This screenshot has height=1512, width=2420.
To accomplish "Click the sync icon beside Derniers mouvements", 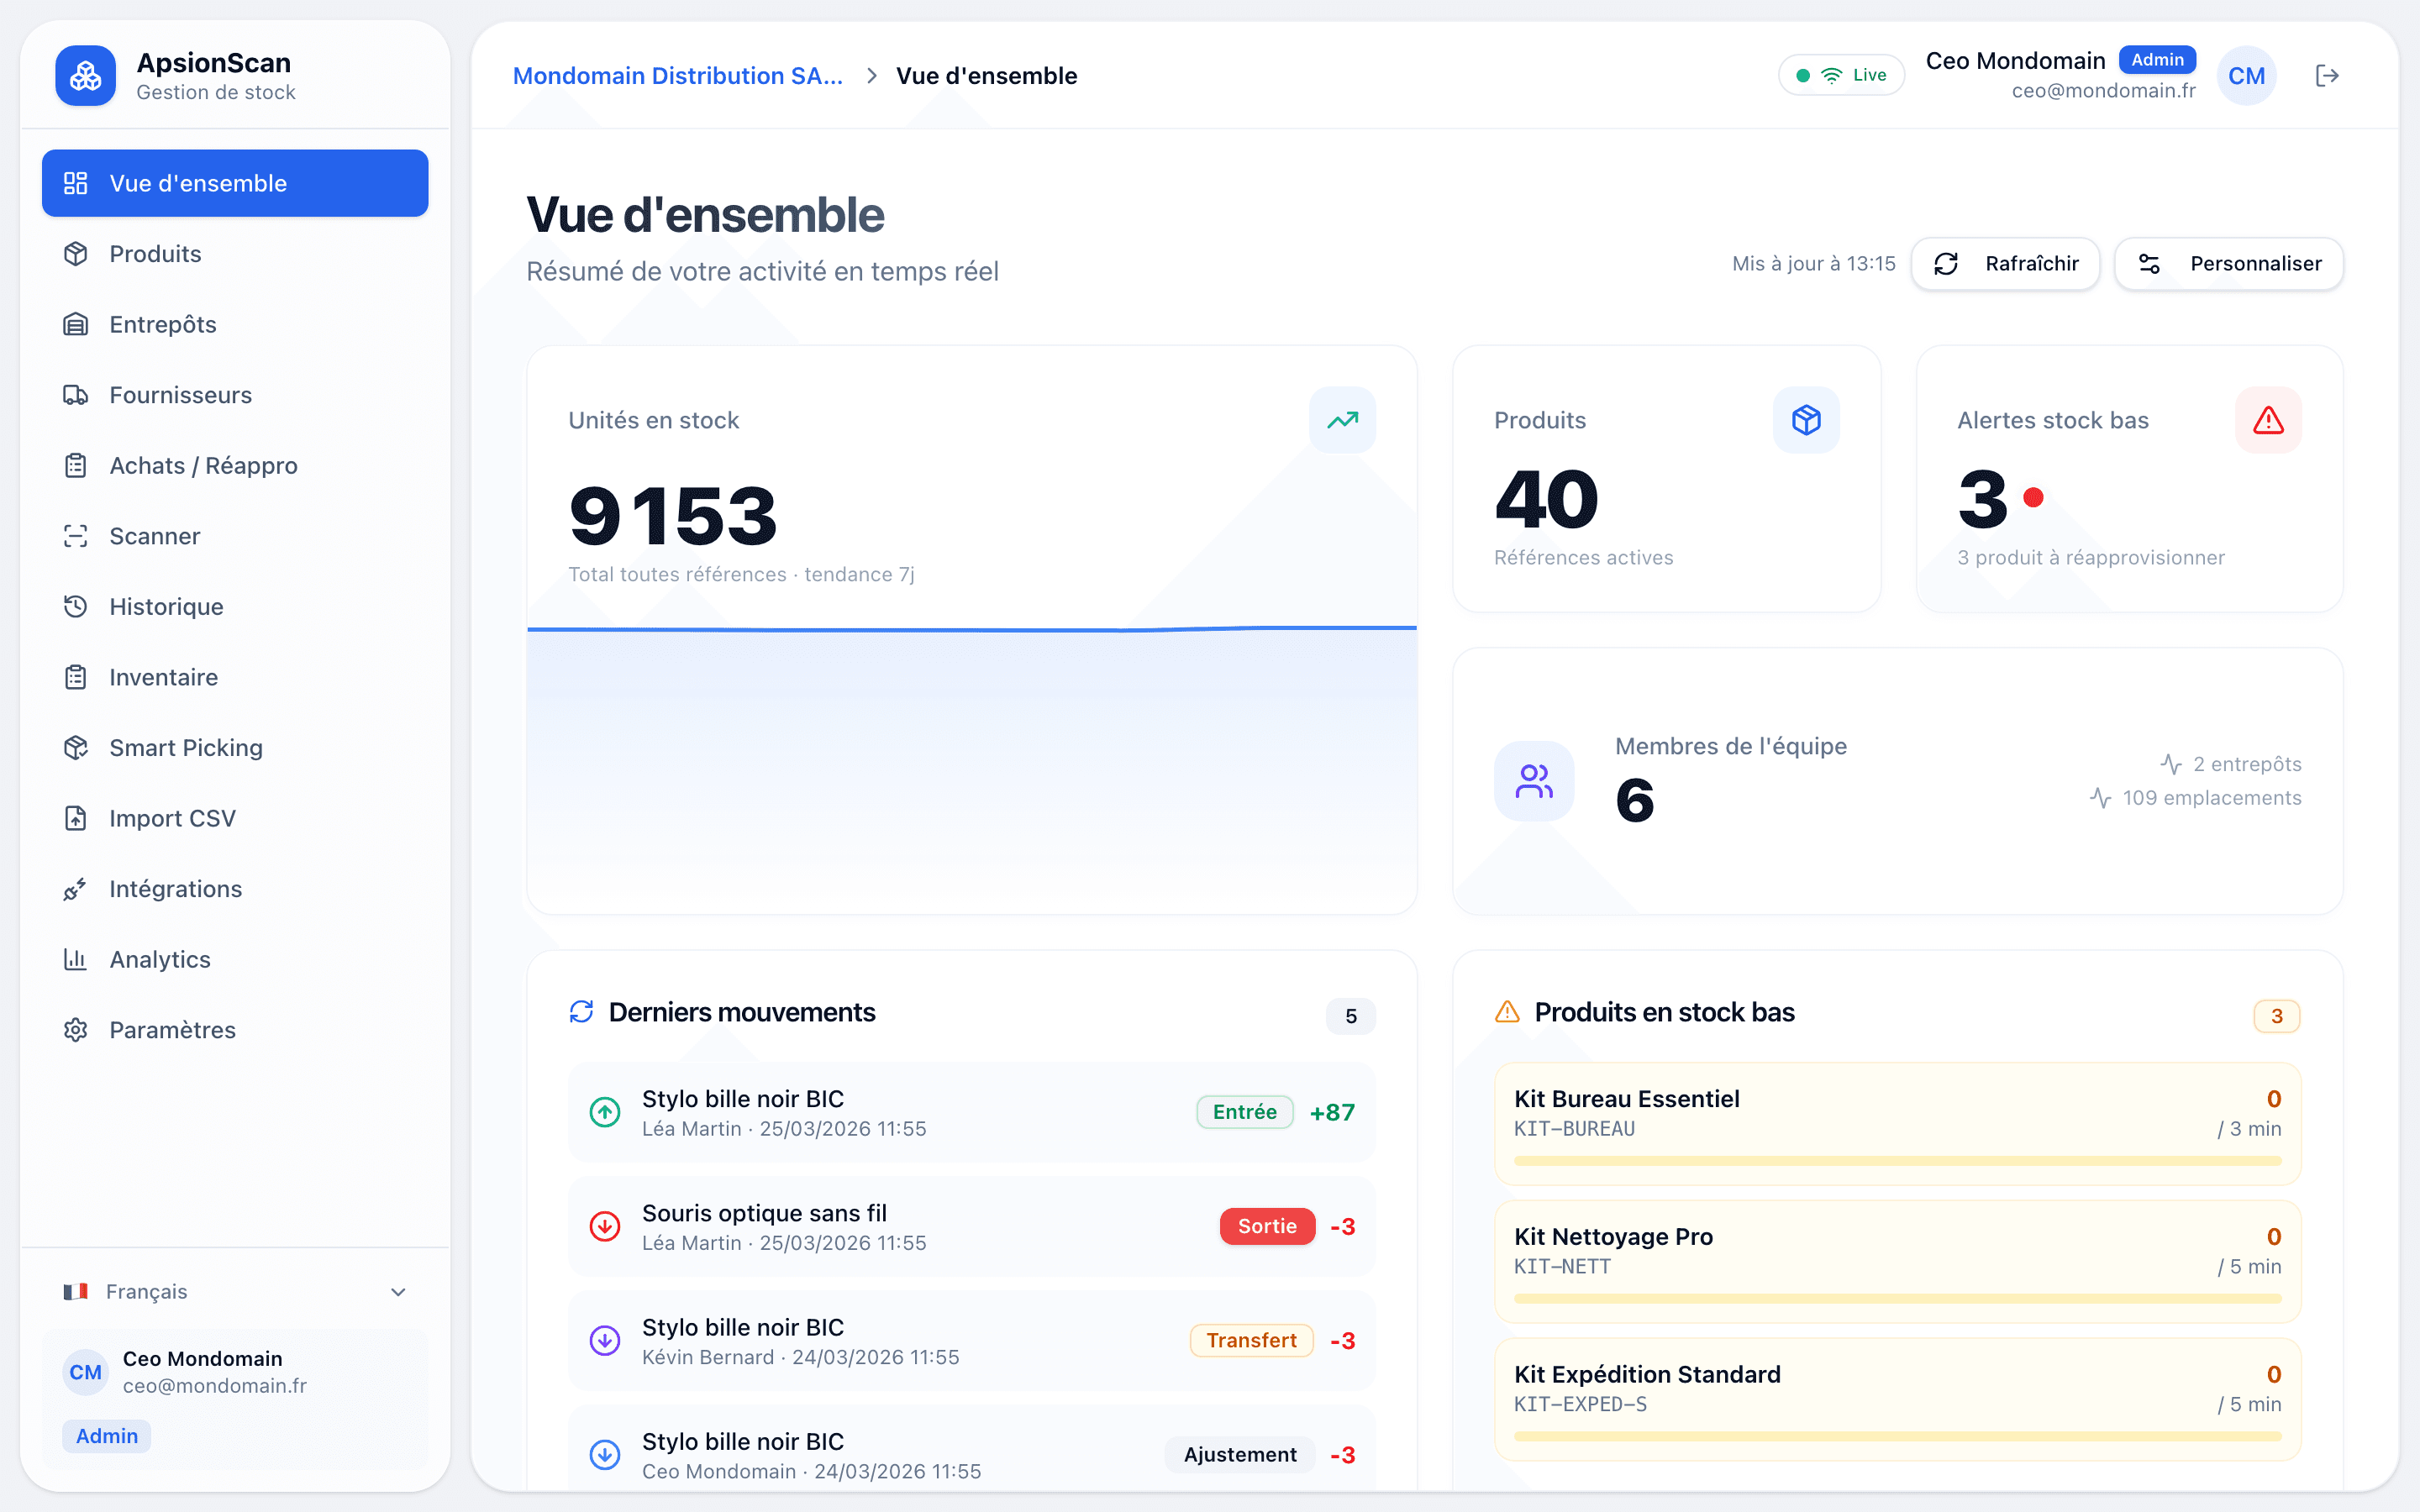I will coord(581,1012).
